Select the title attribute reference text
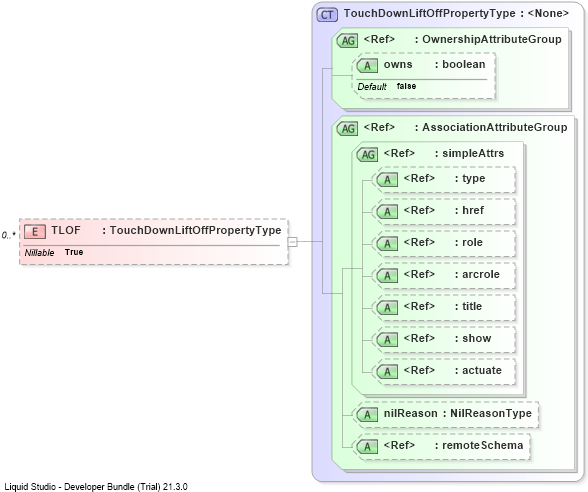Viewport: 588px width, 492px height. pyautogui.click(x=442, y=306)
